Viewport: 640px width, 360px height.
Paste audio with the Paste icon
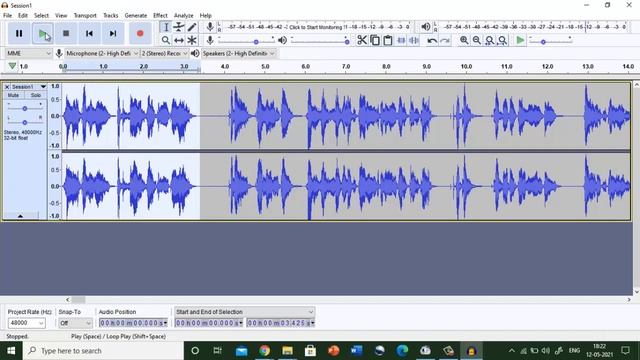[388, 40]
